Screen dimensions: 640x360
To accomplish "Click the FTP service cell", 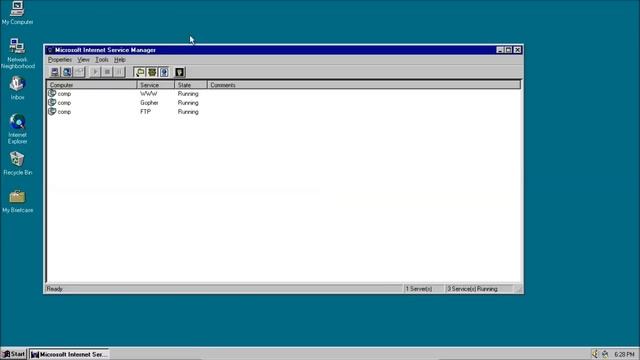I will 145,112.
